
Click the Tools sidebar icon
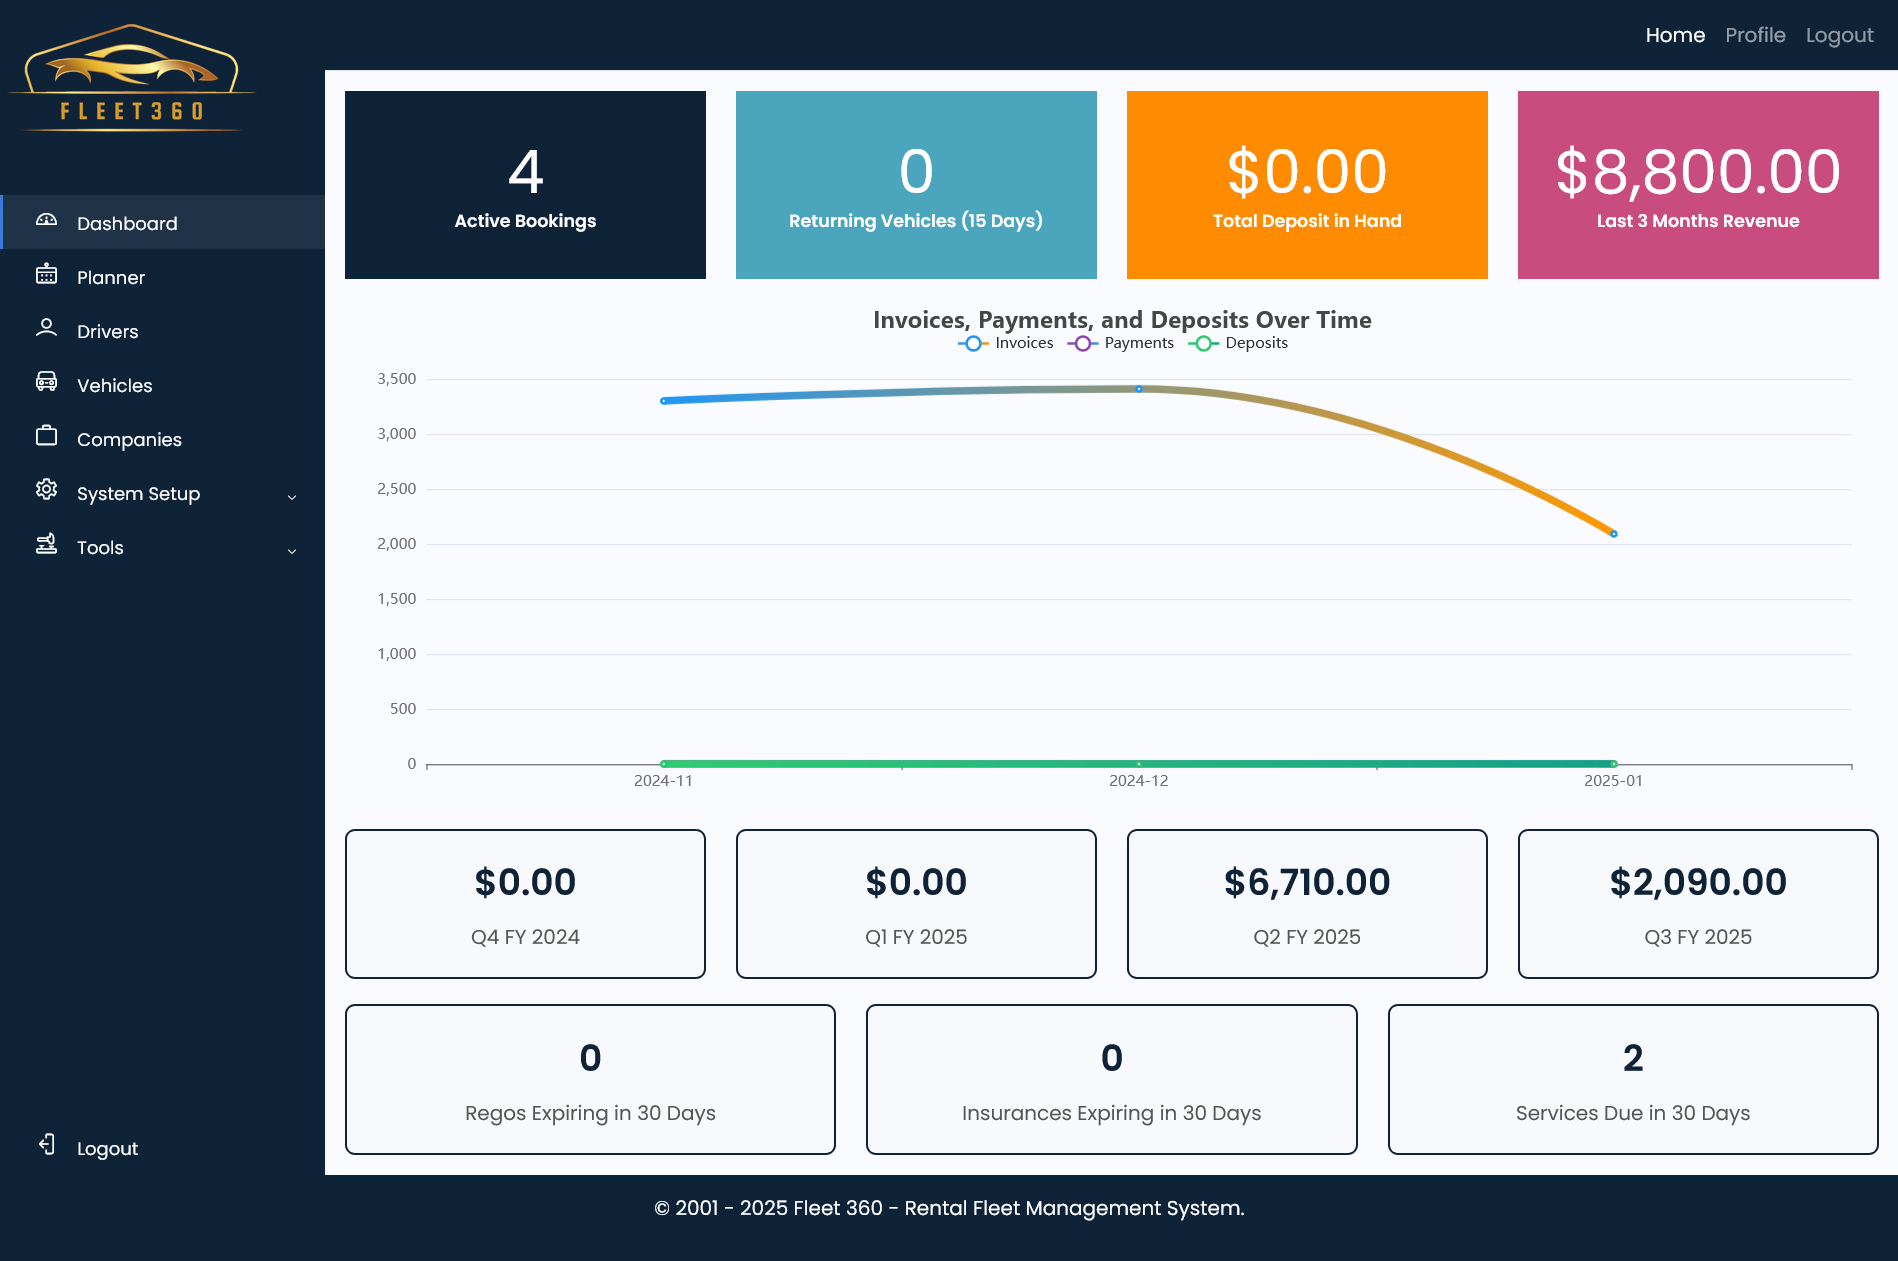point(46,545)
